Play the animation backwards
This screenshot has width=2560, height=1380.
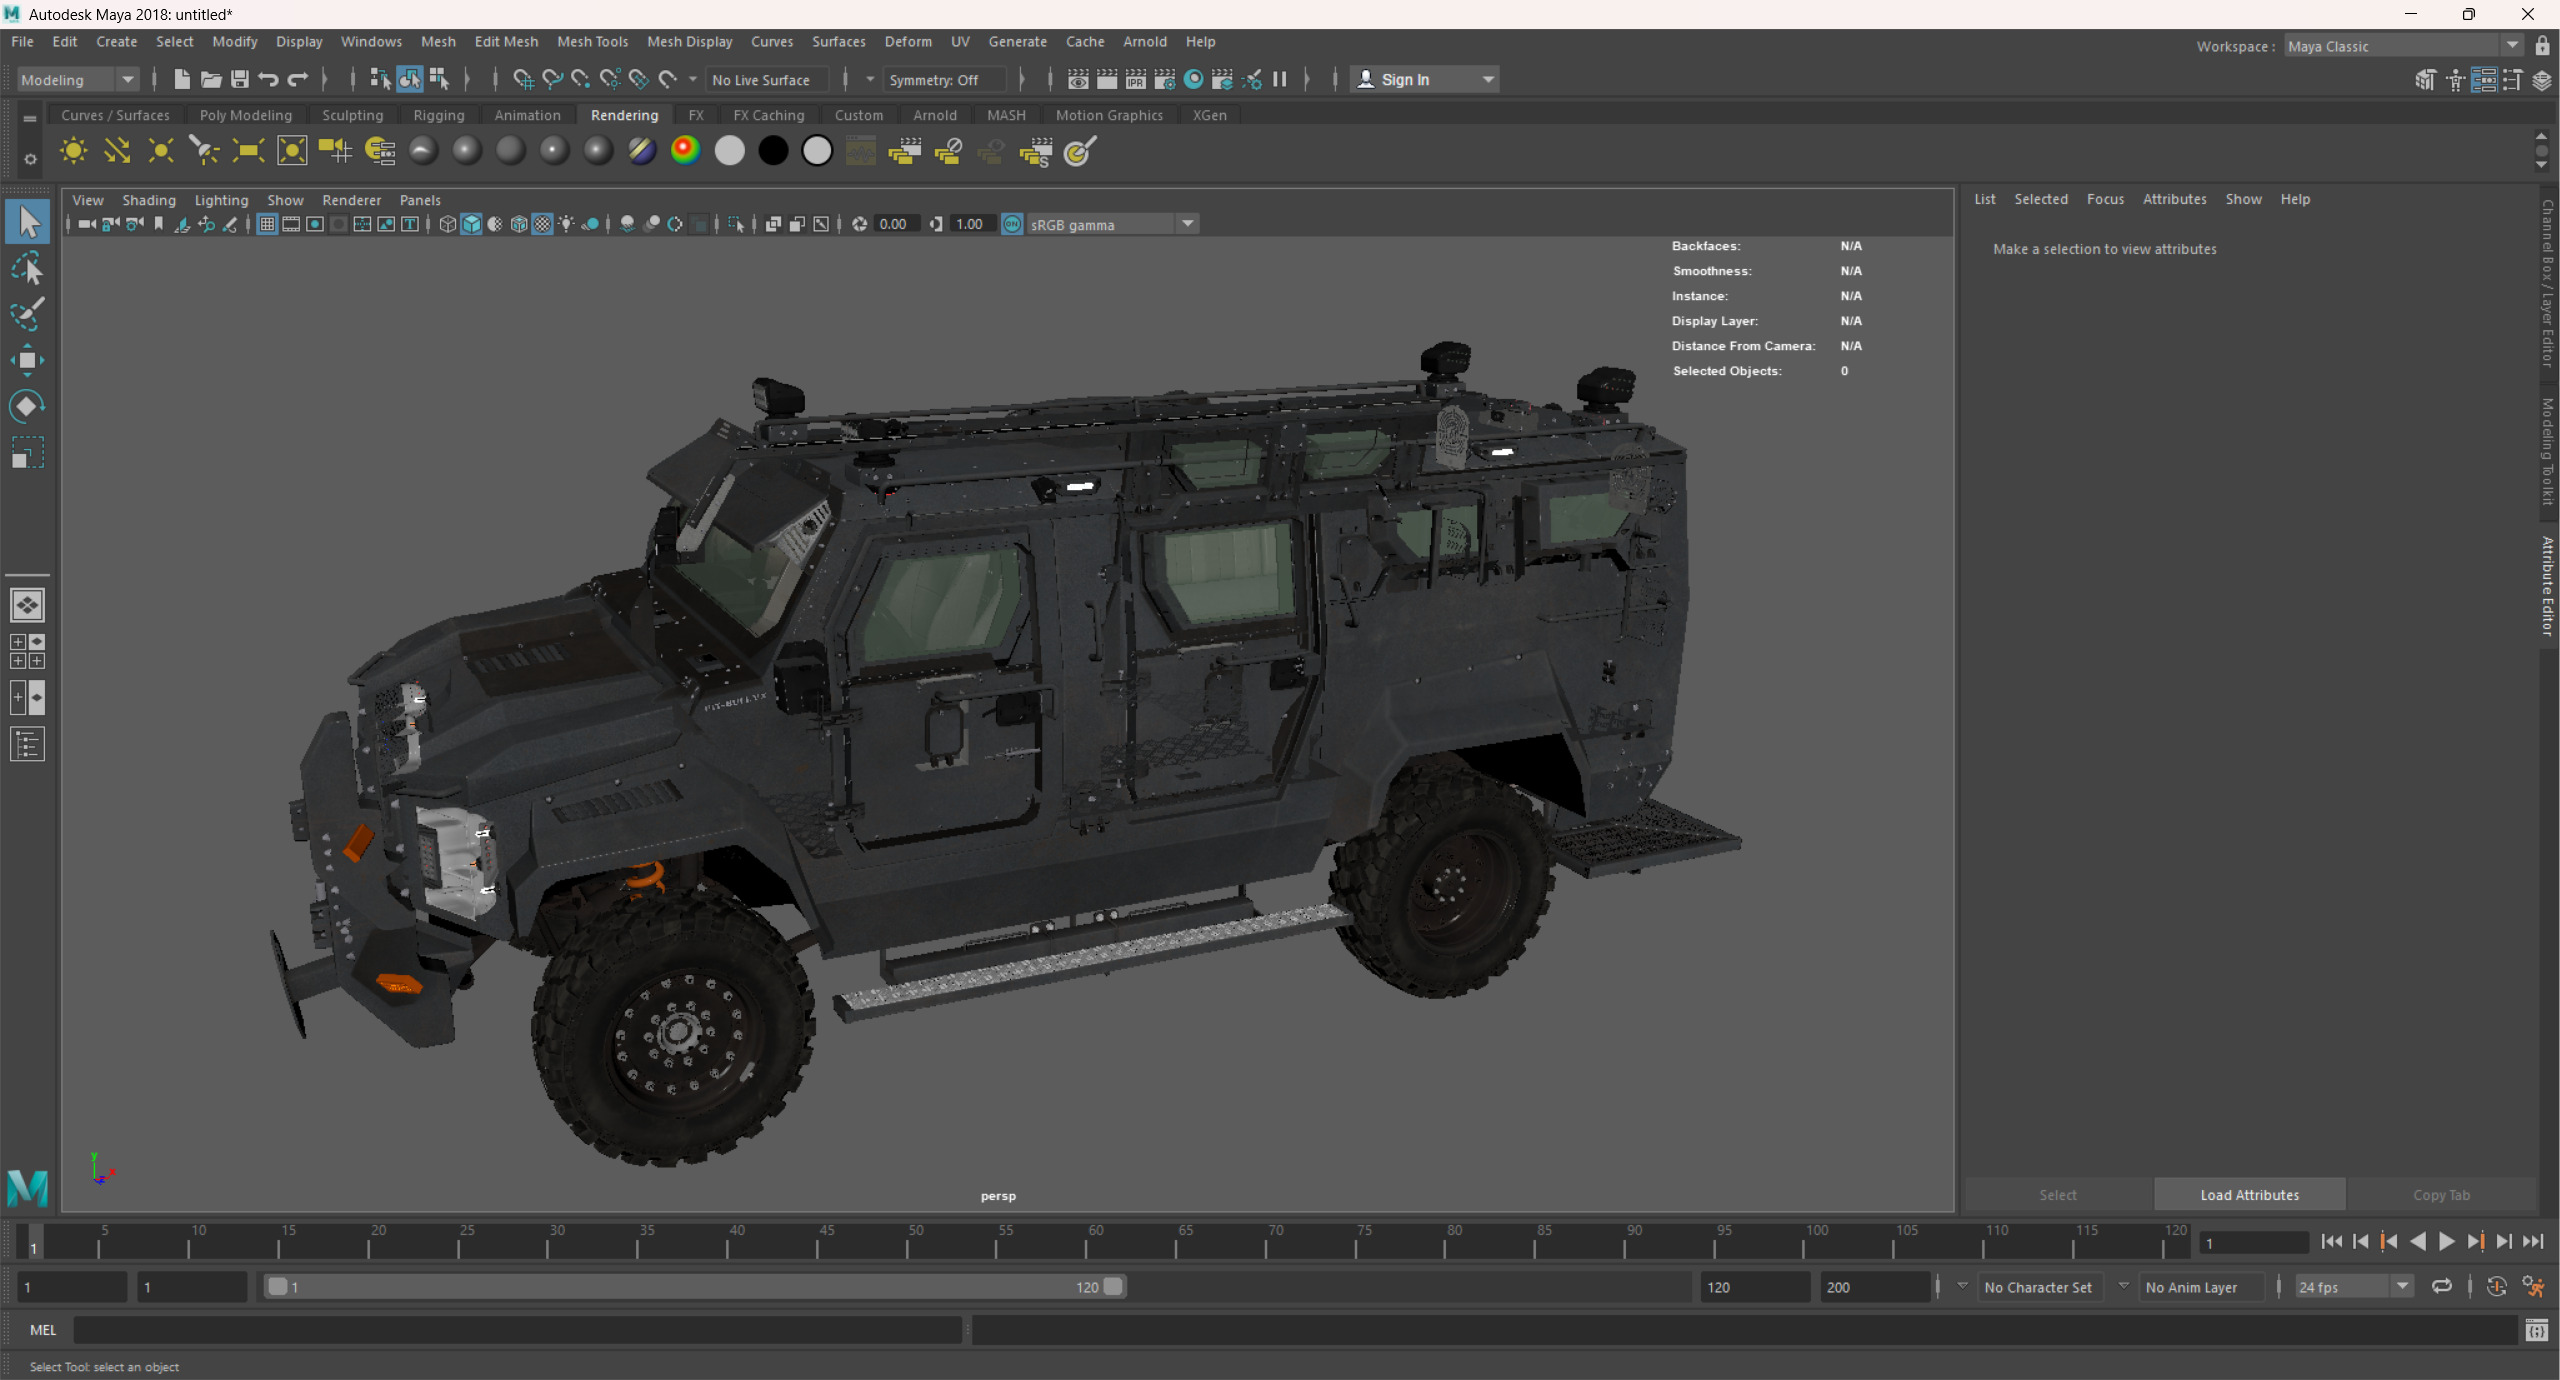(2418, 1241)
